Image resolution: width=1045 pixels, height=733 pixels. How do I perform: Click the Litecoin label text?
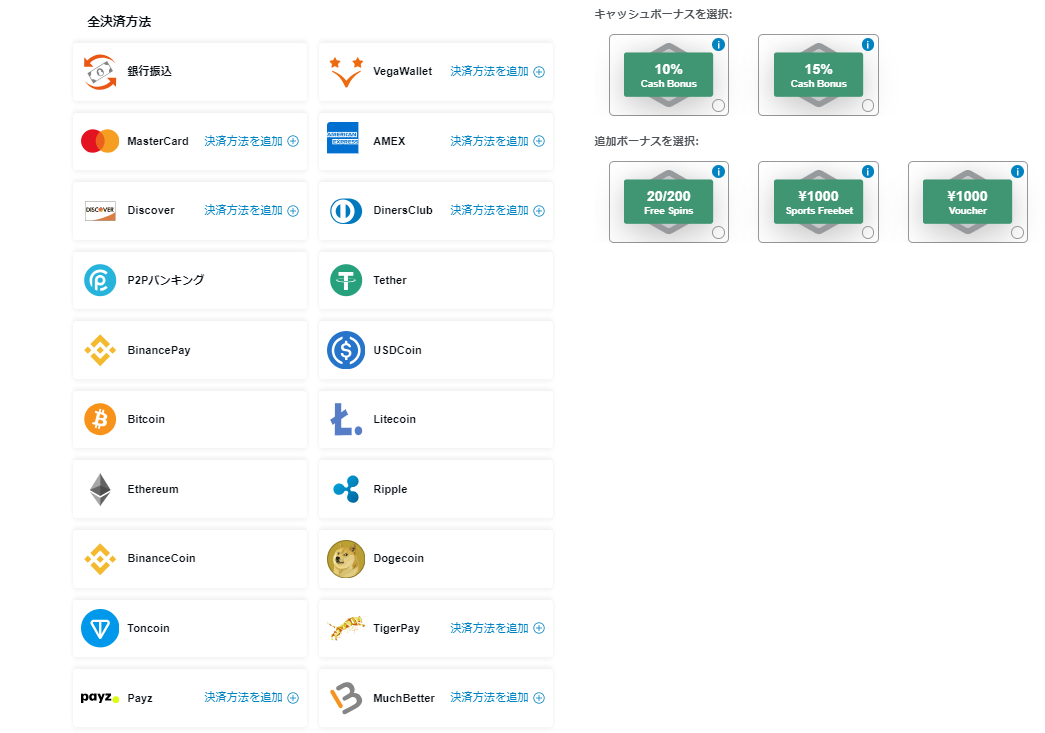point(395,419)
